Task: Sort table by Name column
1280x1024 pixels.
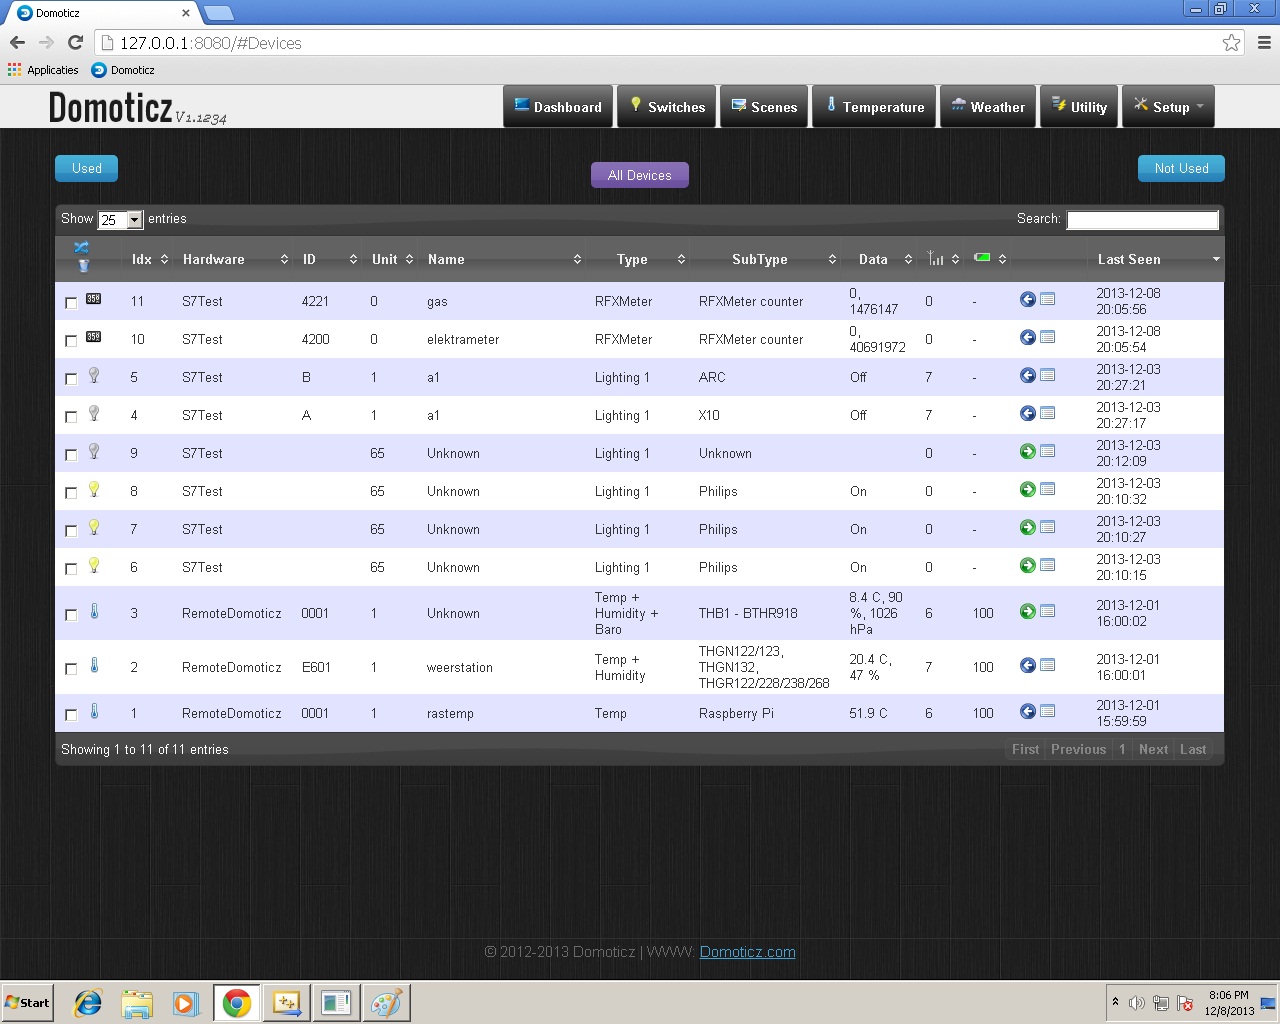Action: [504, 259]
